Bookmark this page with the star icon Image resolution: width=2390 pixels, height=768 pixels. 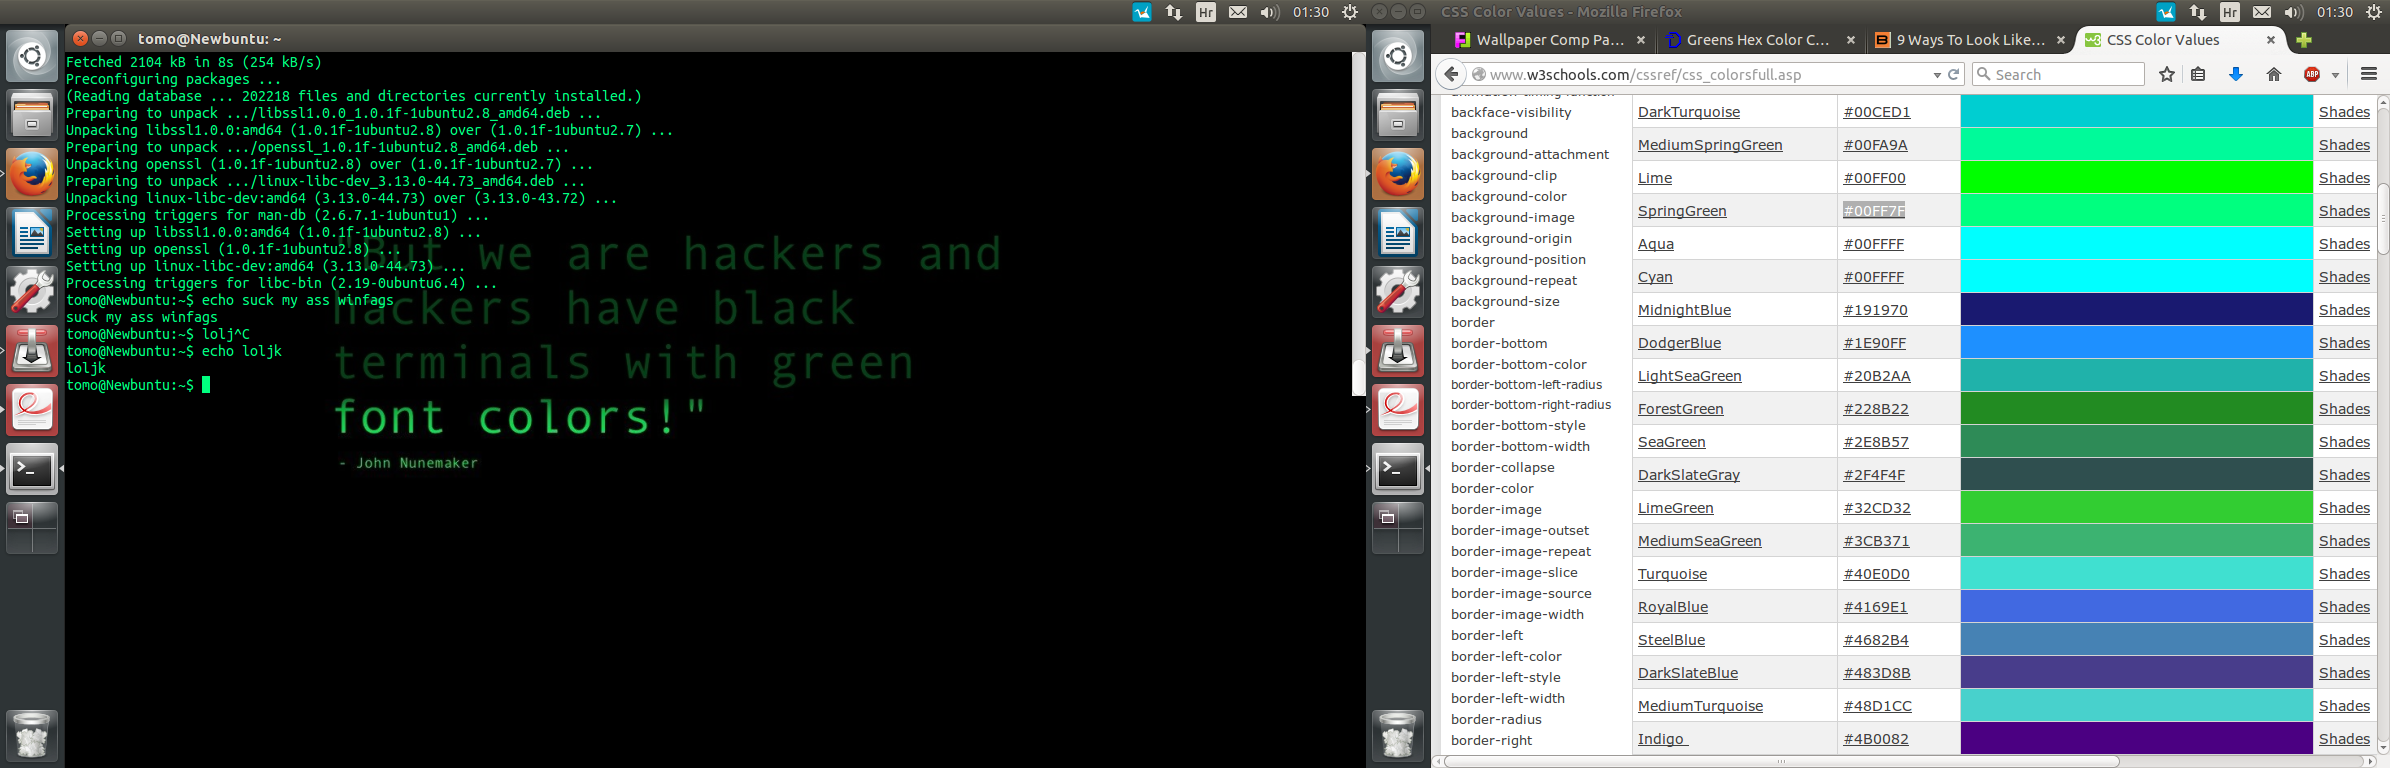[2166, 74]
